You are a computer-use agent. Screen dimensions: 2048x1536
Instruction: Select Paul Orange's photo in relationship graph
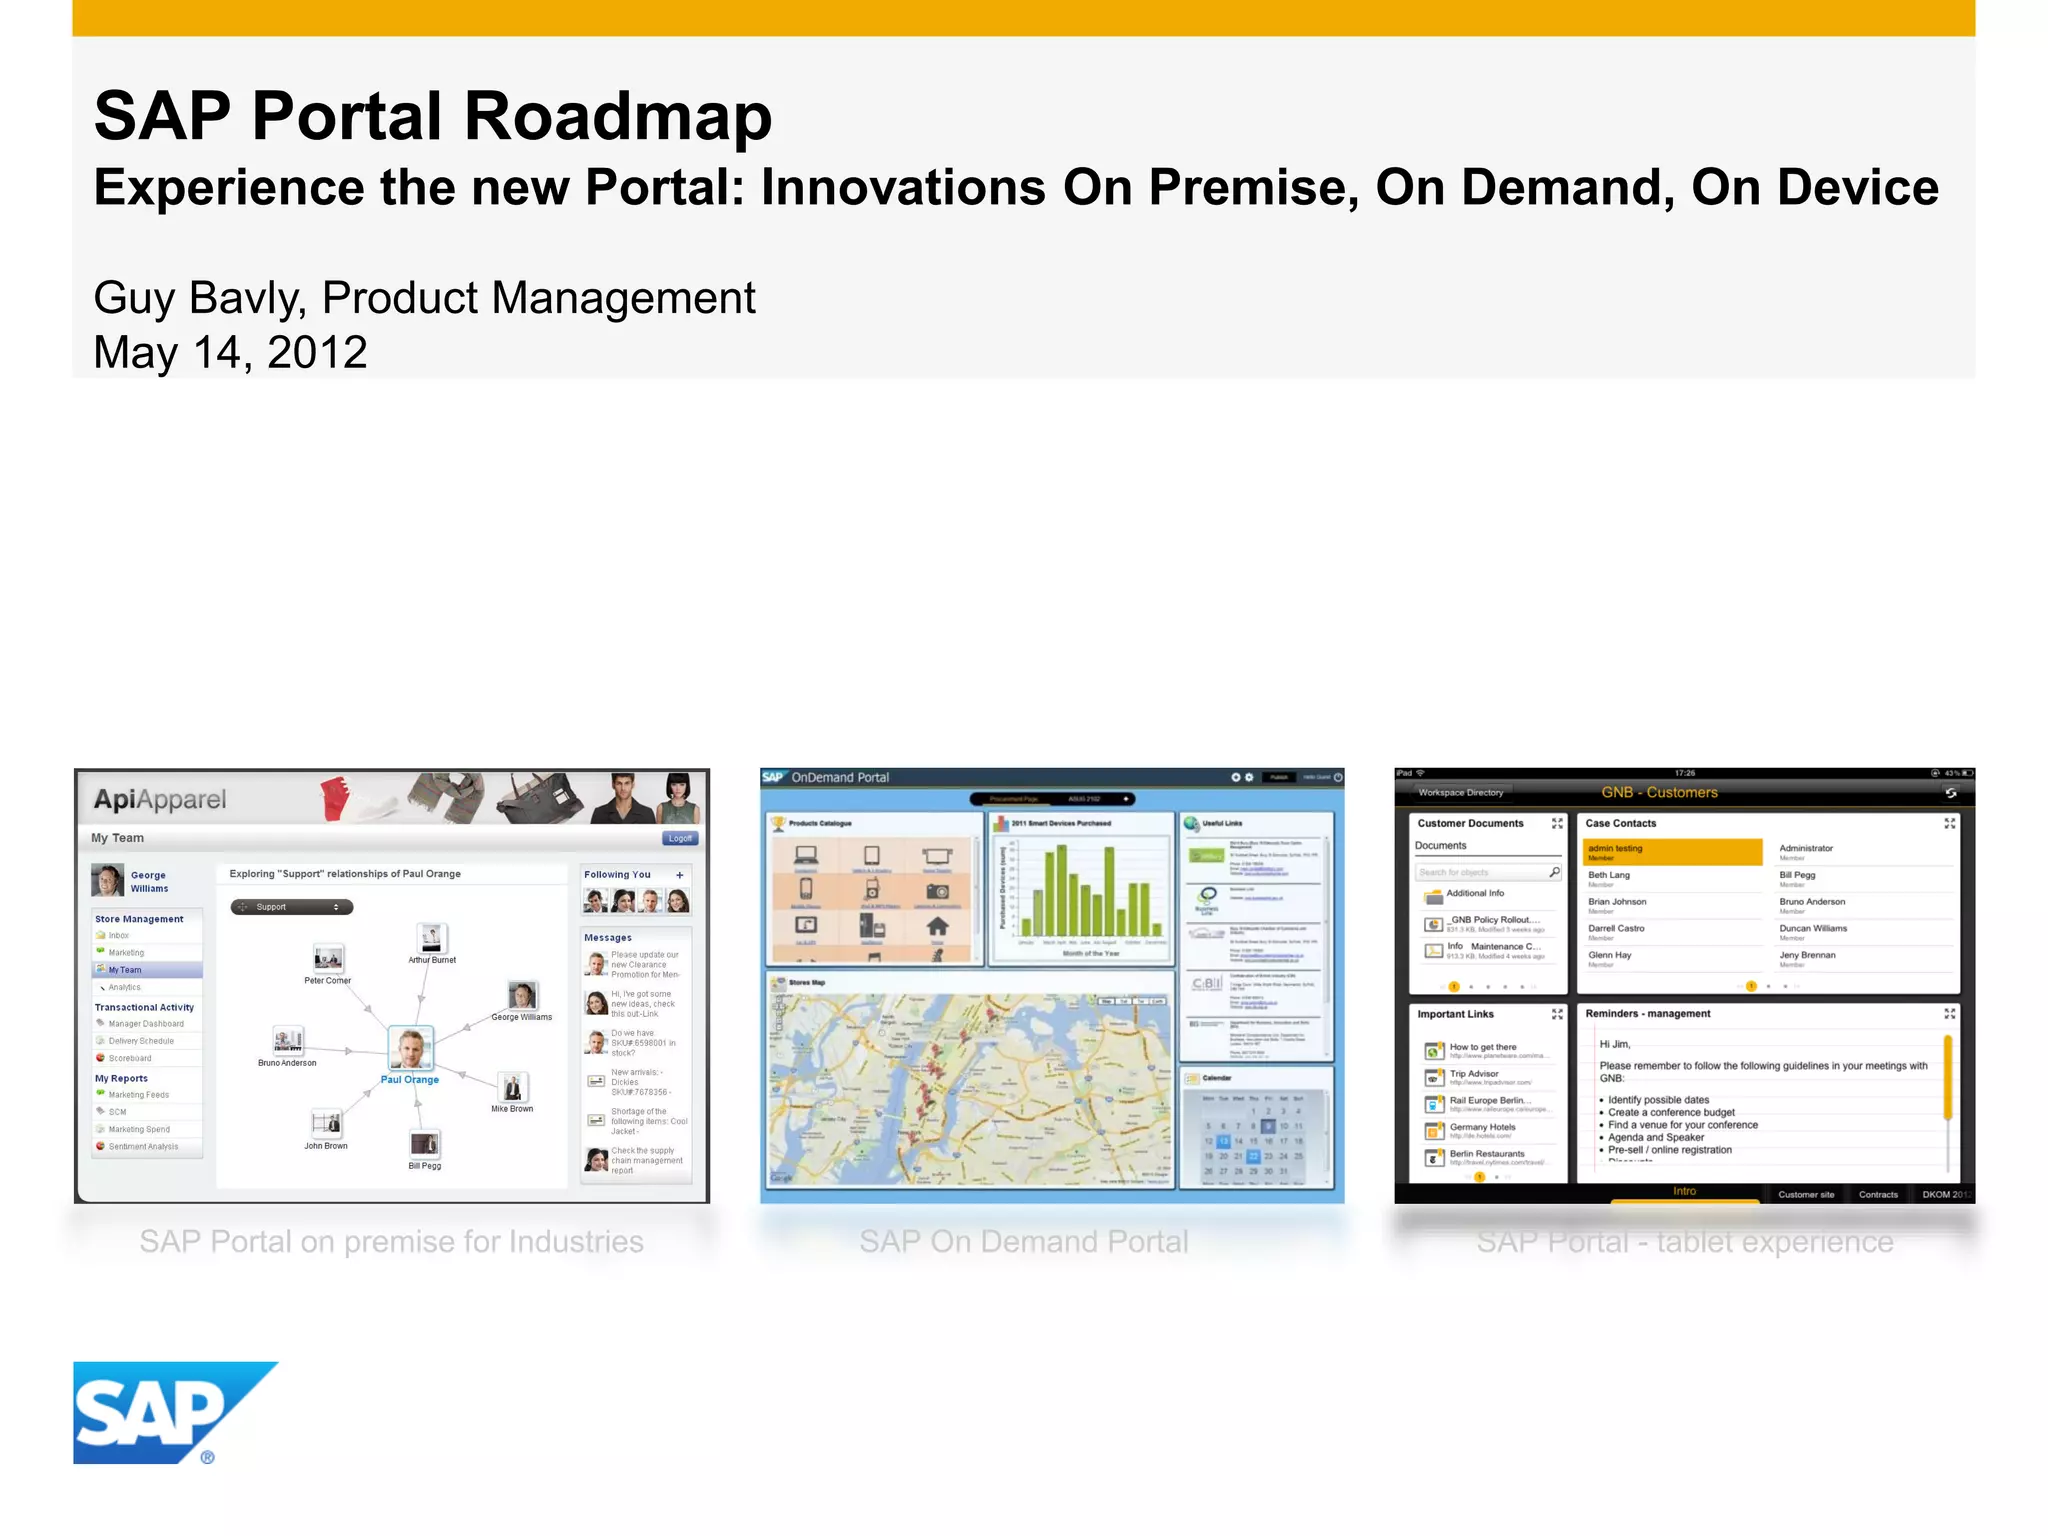410,1049
